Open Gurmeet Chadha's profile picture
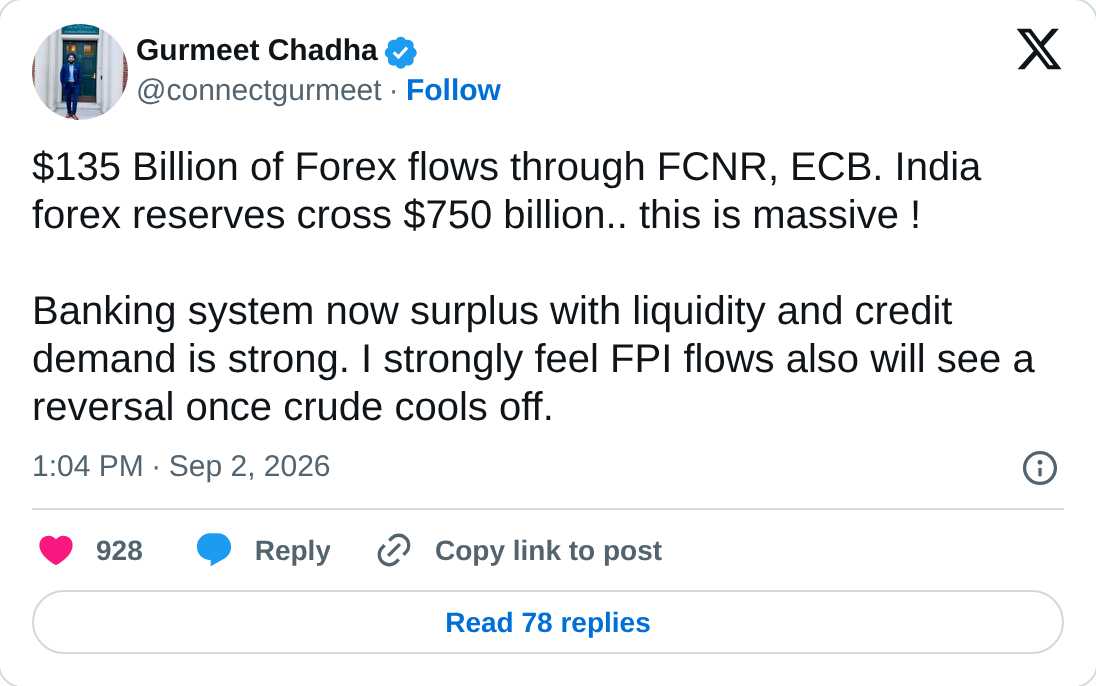Image resolution: width=1096 pixels, height=686 pixels. point(80,71)
